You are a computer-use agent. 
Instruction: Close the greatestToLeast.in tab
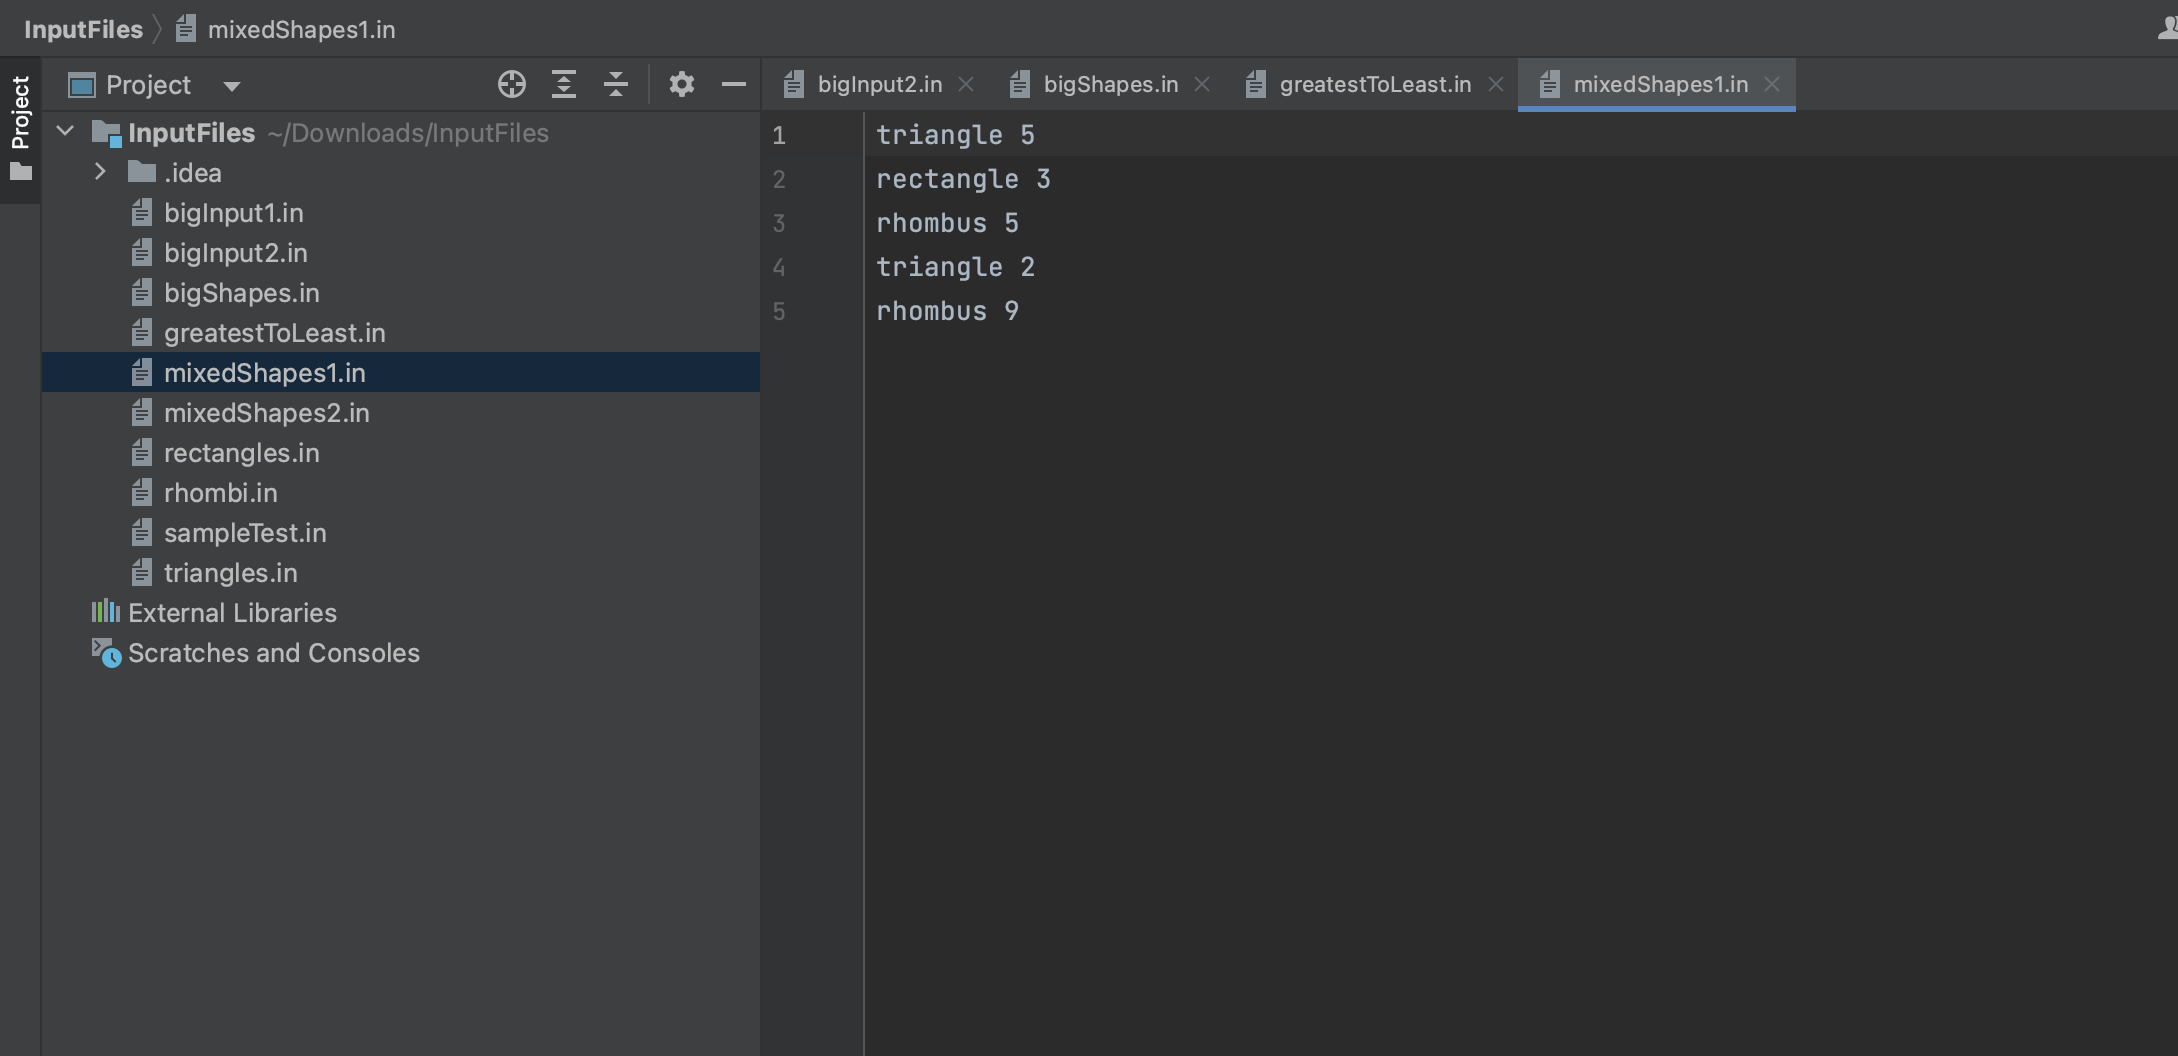[1496, 84]
